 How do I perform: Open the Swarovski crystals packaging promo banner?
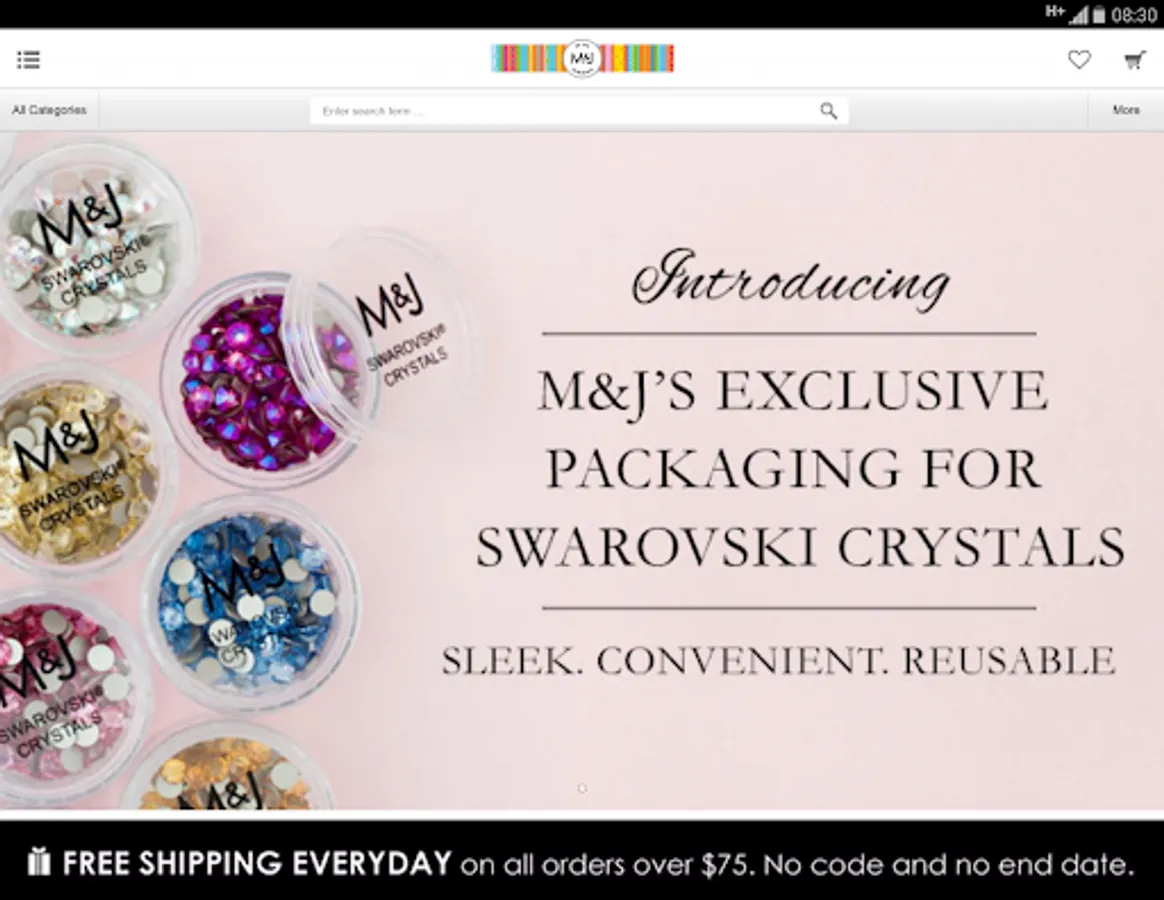click(x=582, y=471)
